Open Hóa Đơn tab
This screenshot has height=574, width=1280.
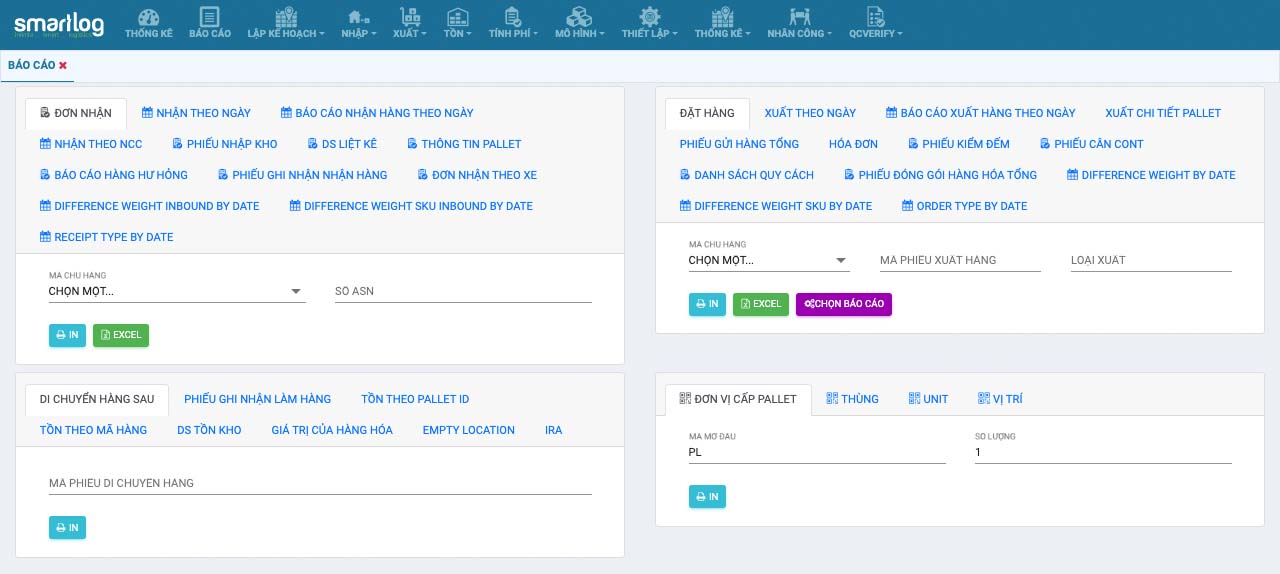pyautogui.click(x=853, y=144)
